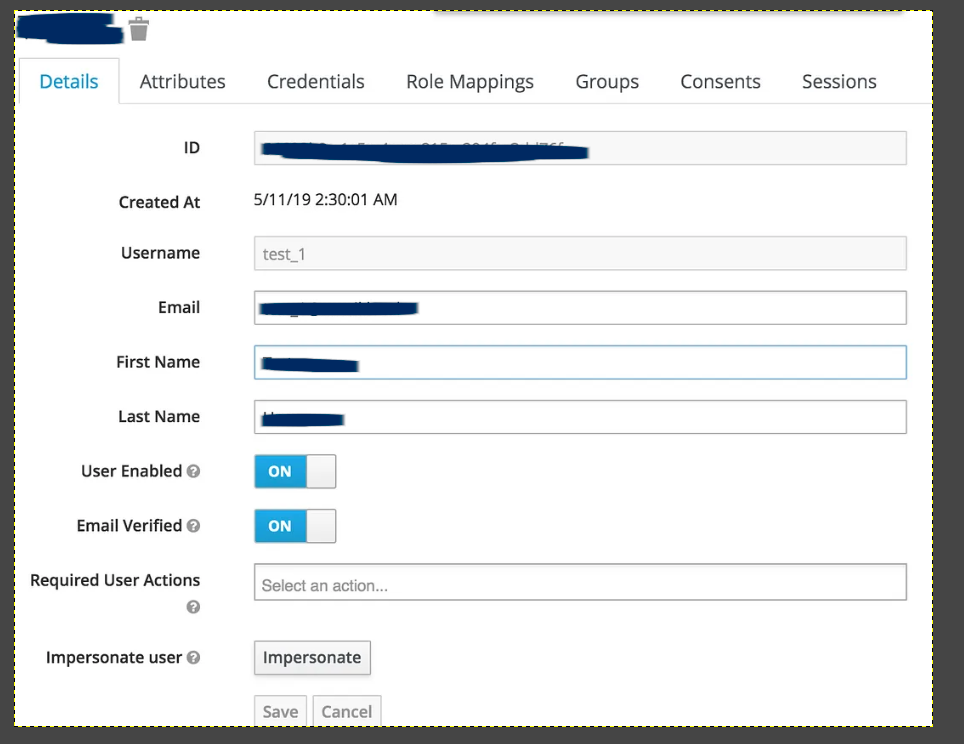
Task: Click the Cancel button
Action: pyautogui.click(x=347, y=711)
